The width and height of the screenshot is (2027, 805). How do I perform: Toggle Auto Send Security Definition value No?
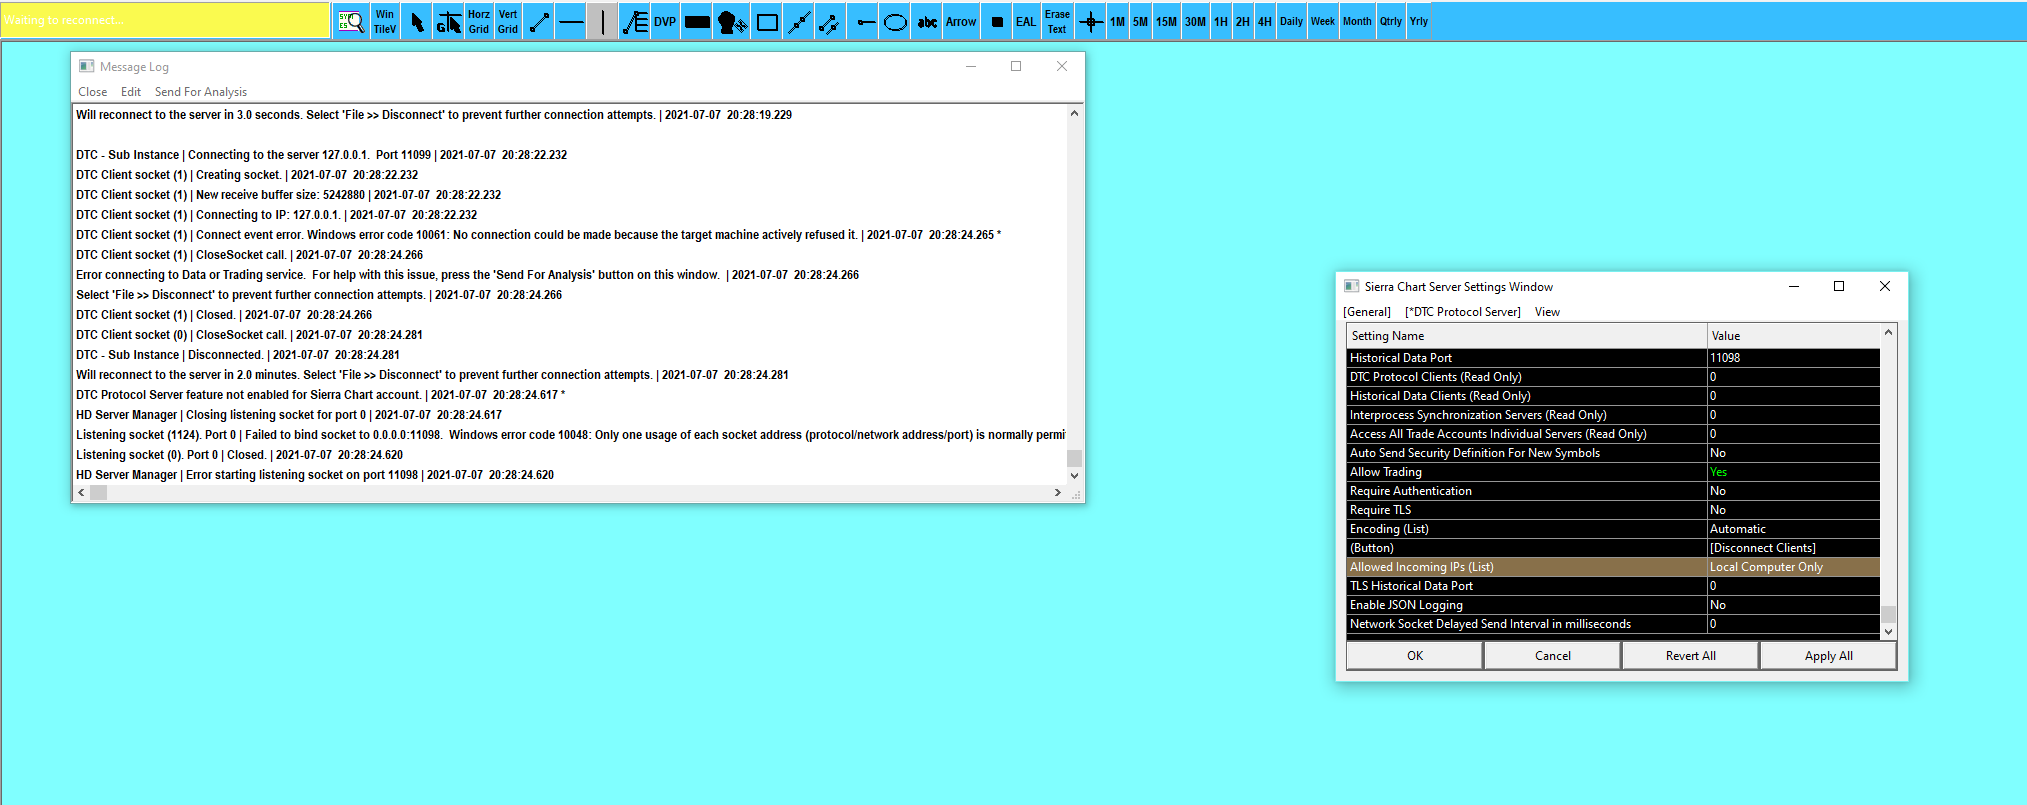(1794, 453)
